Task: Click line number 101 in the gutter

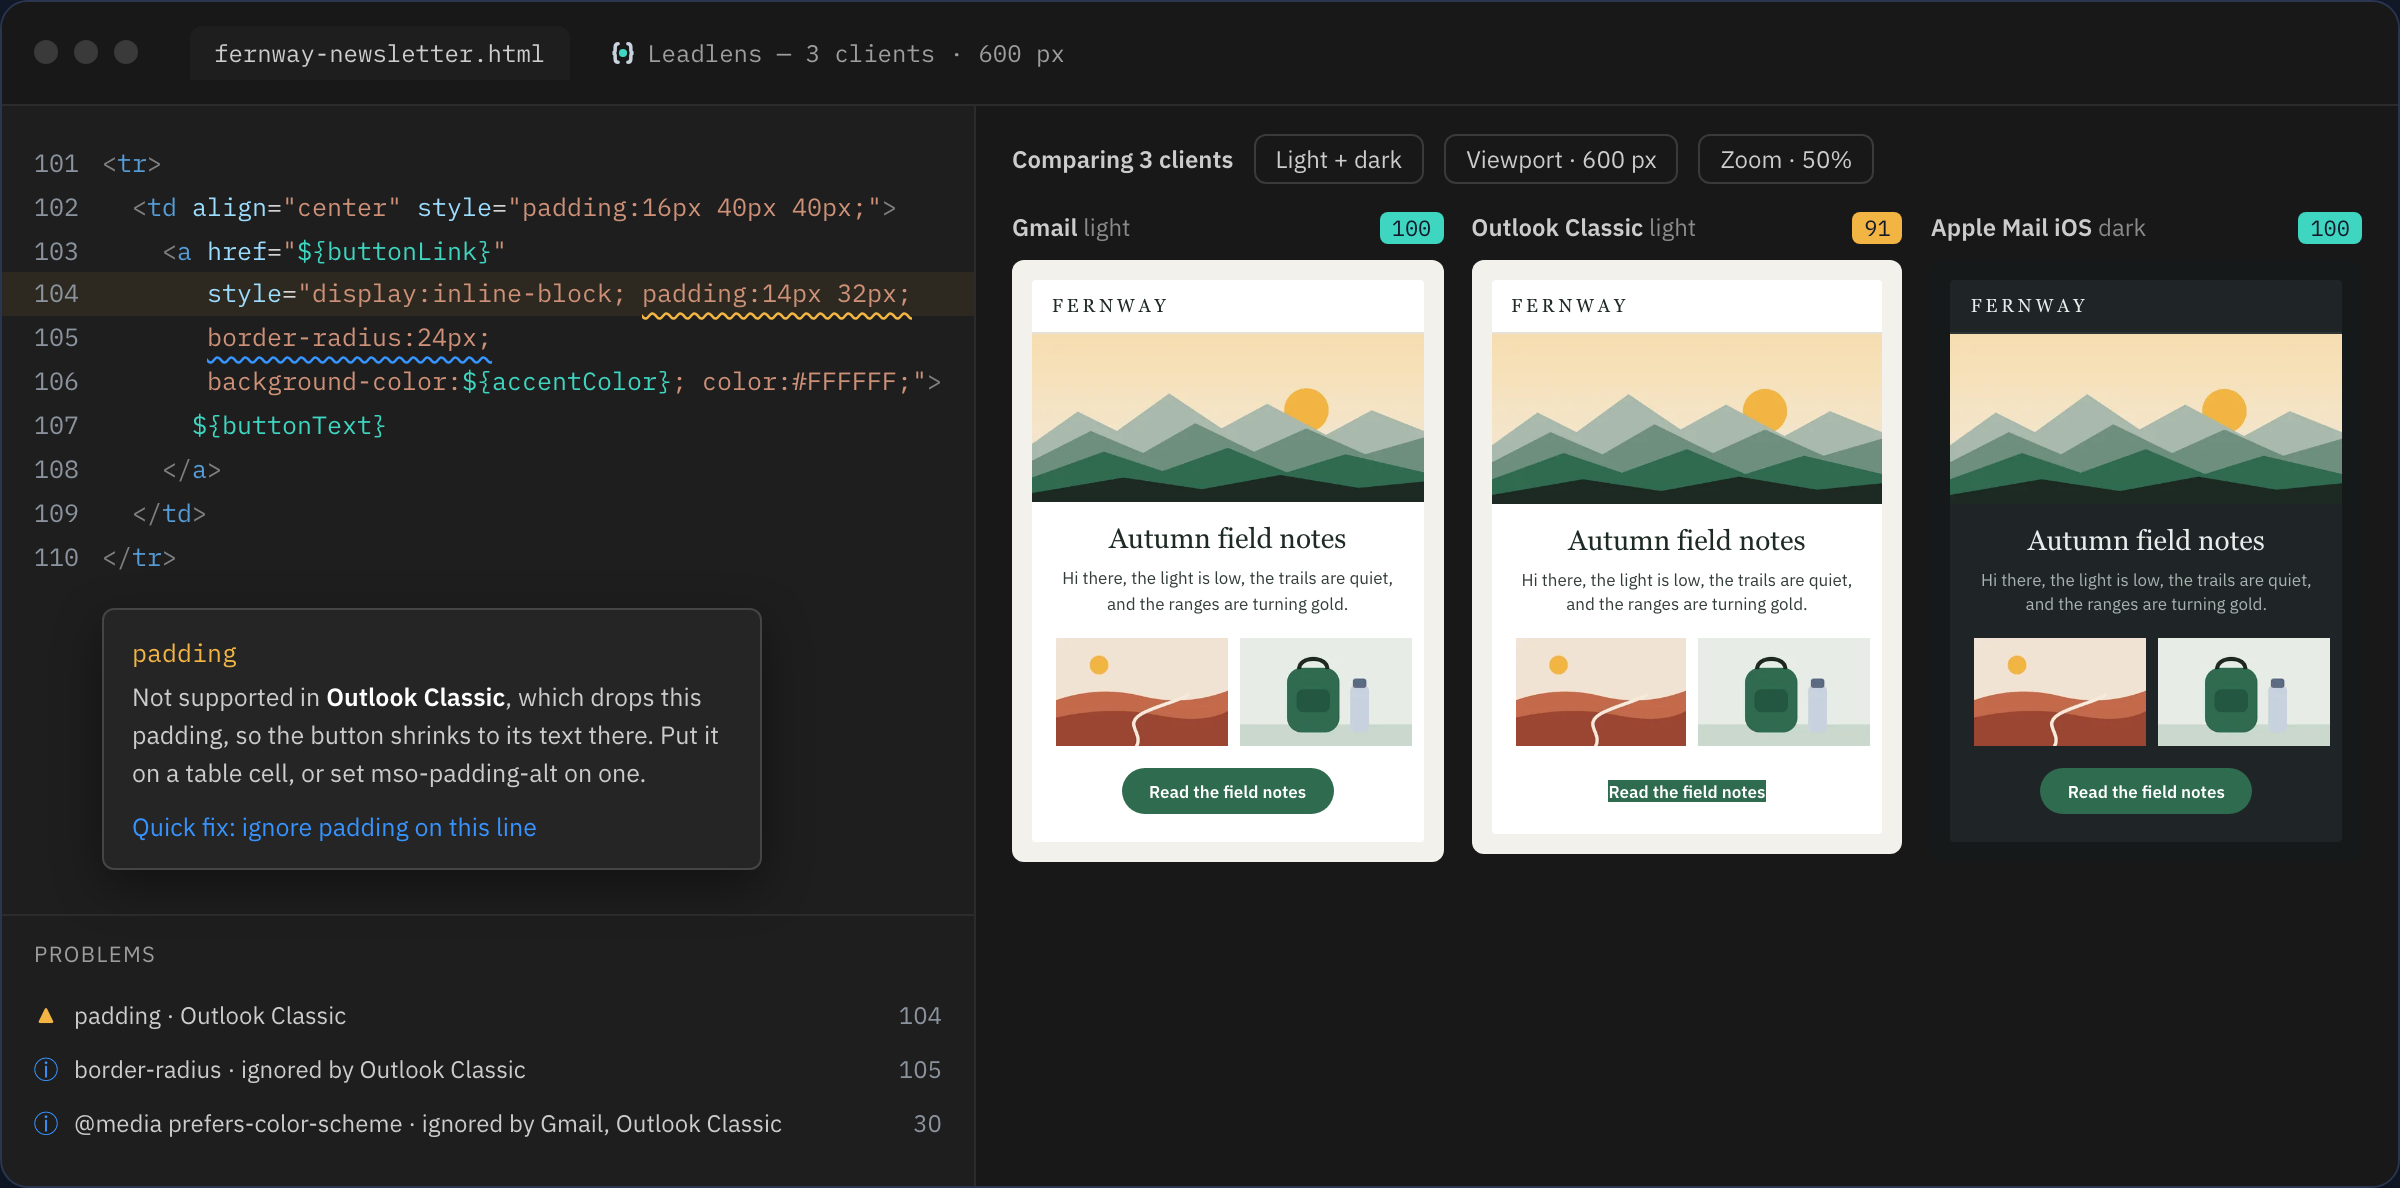Action: point(56,164)
